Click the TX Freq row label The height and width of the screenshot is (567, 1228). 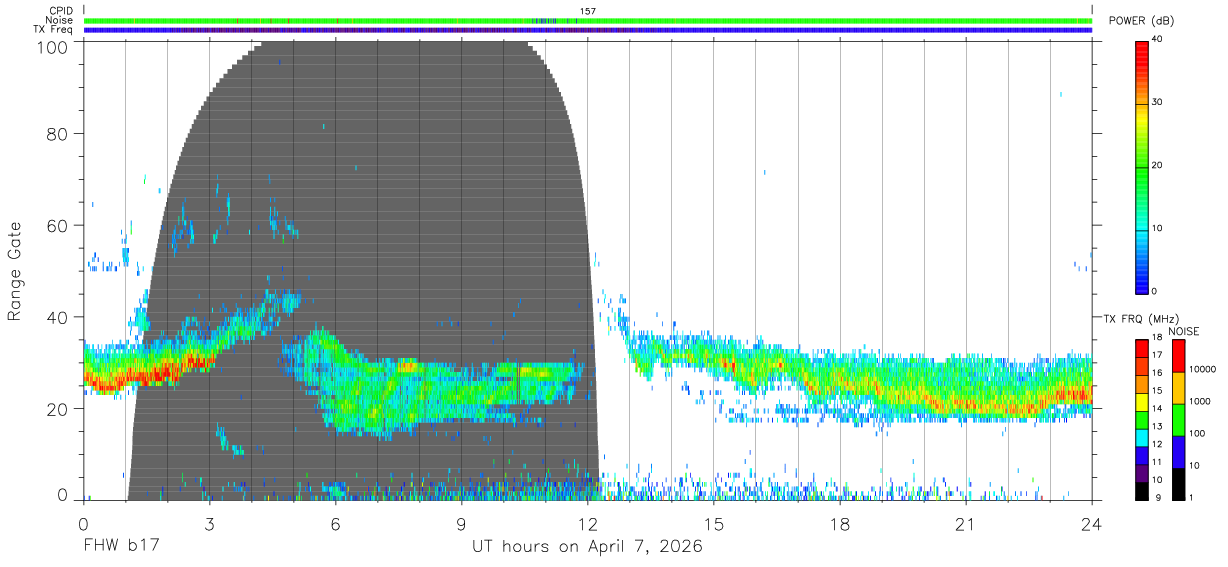(x=54, y=30)
